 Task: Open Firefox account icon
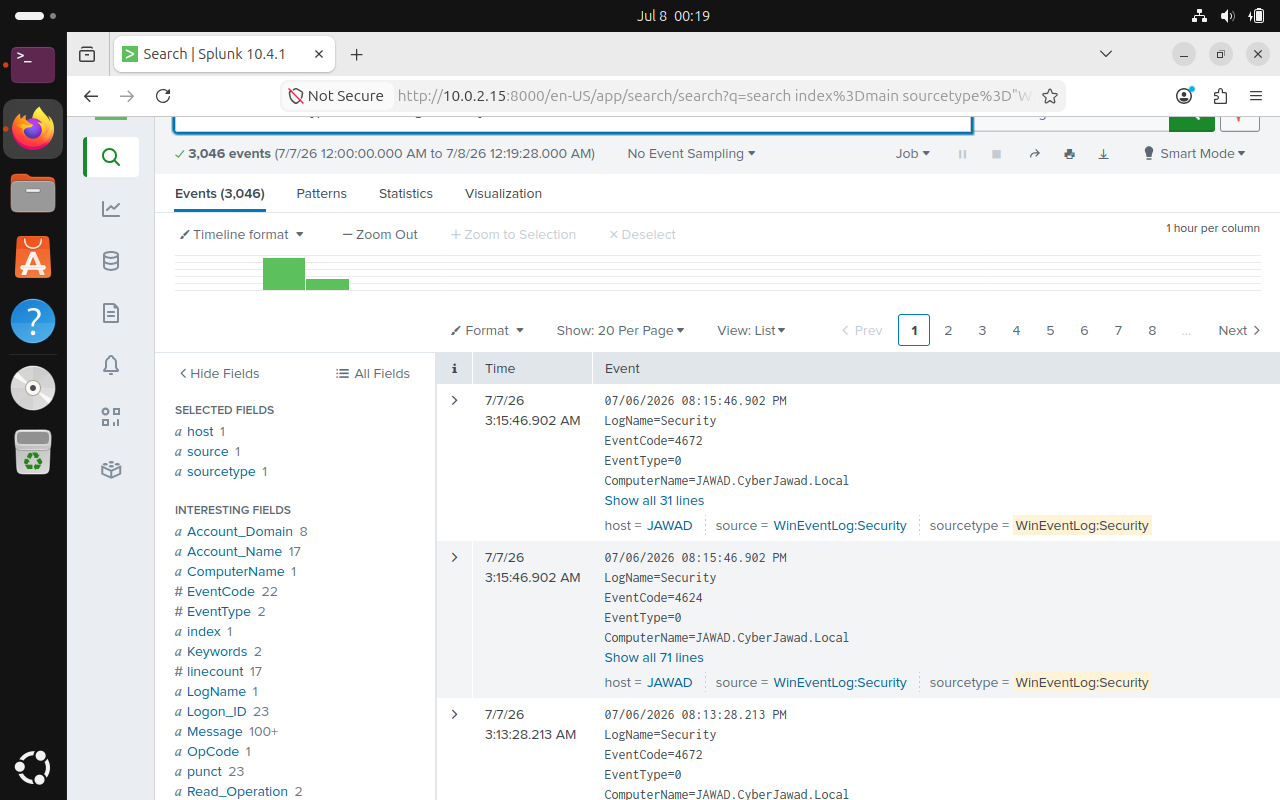(1184, 96)
